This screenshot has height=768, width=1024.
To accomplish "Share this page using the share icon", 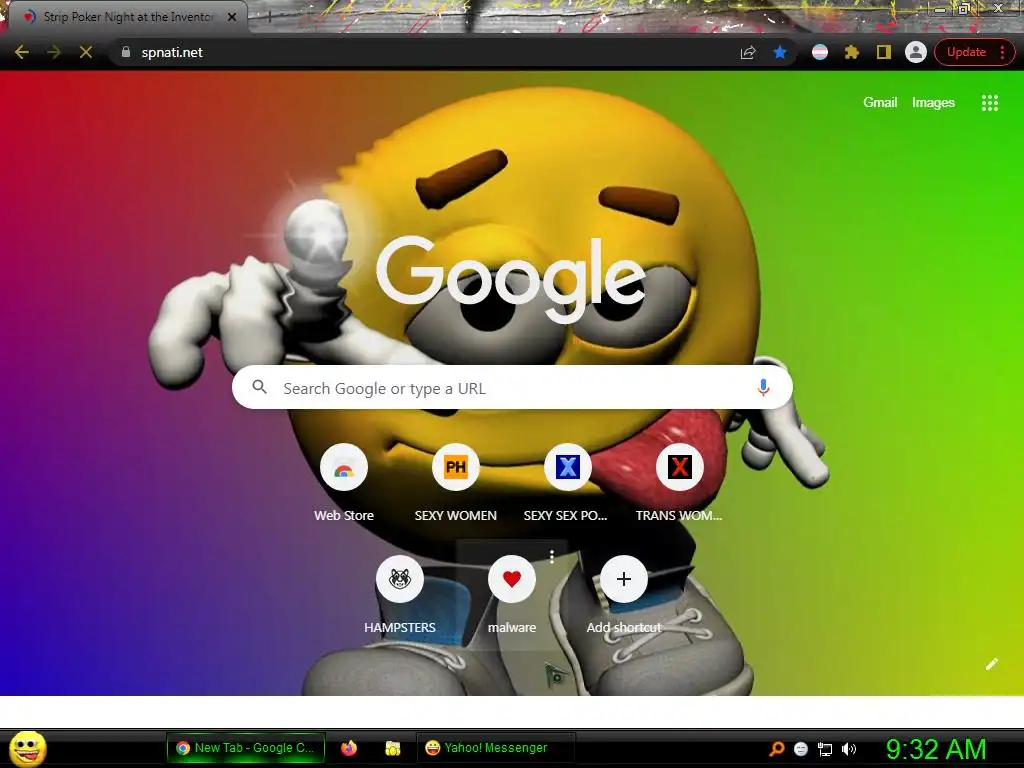I will pos(748,52).
